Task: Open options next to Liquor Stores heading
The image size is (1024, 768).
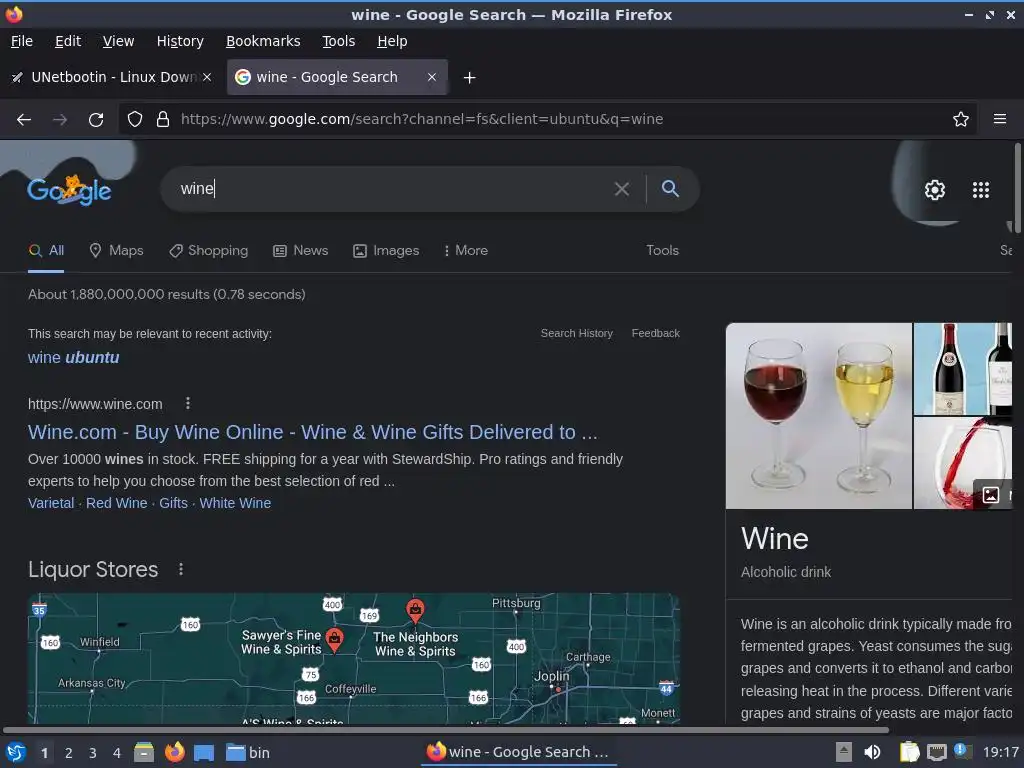Action: tap(181, 569)
